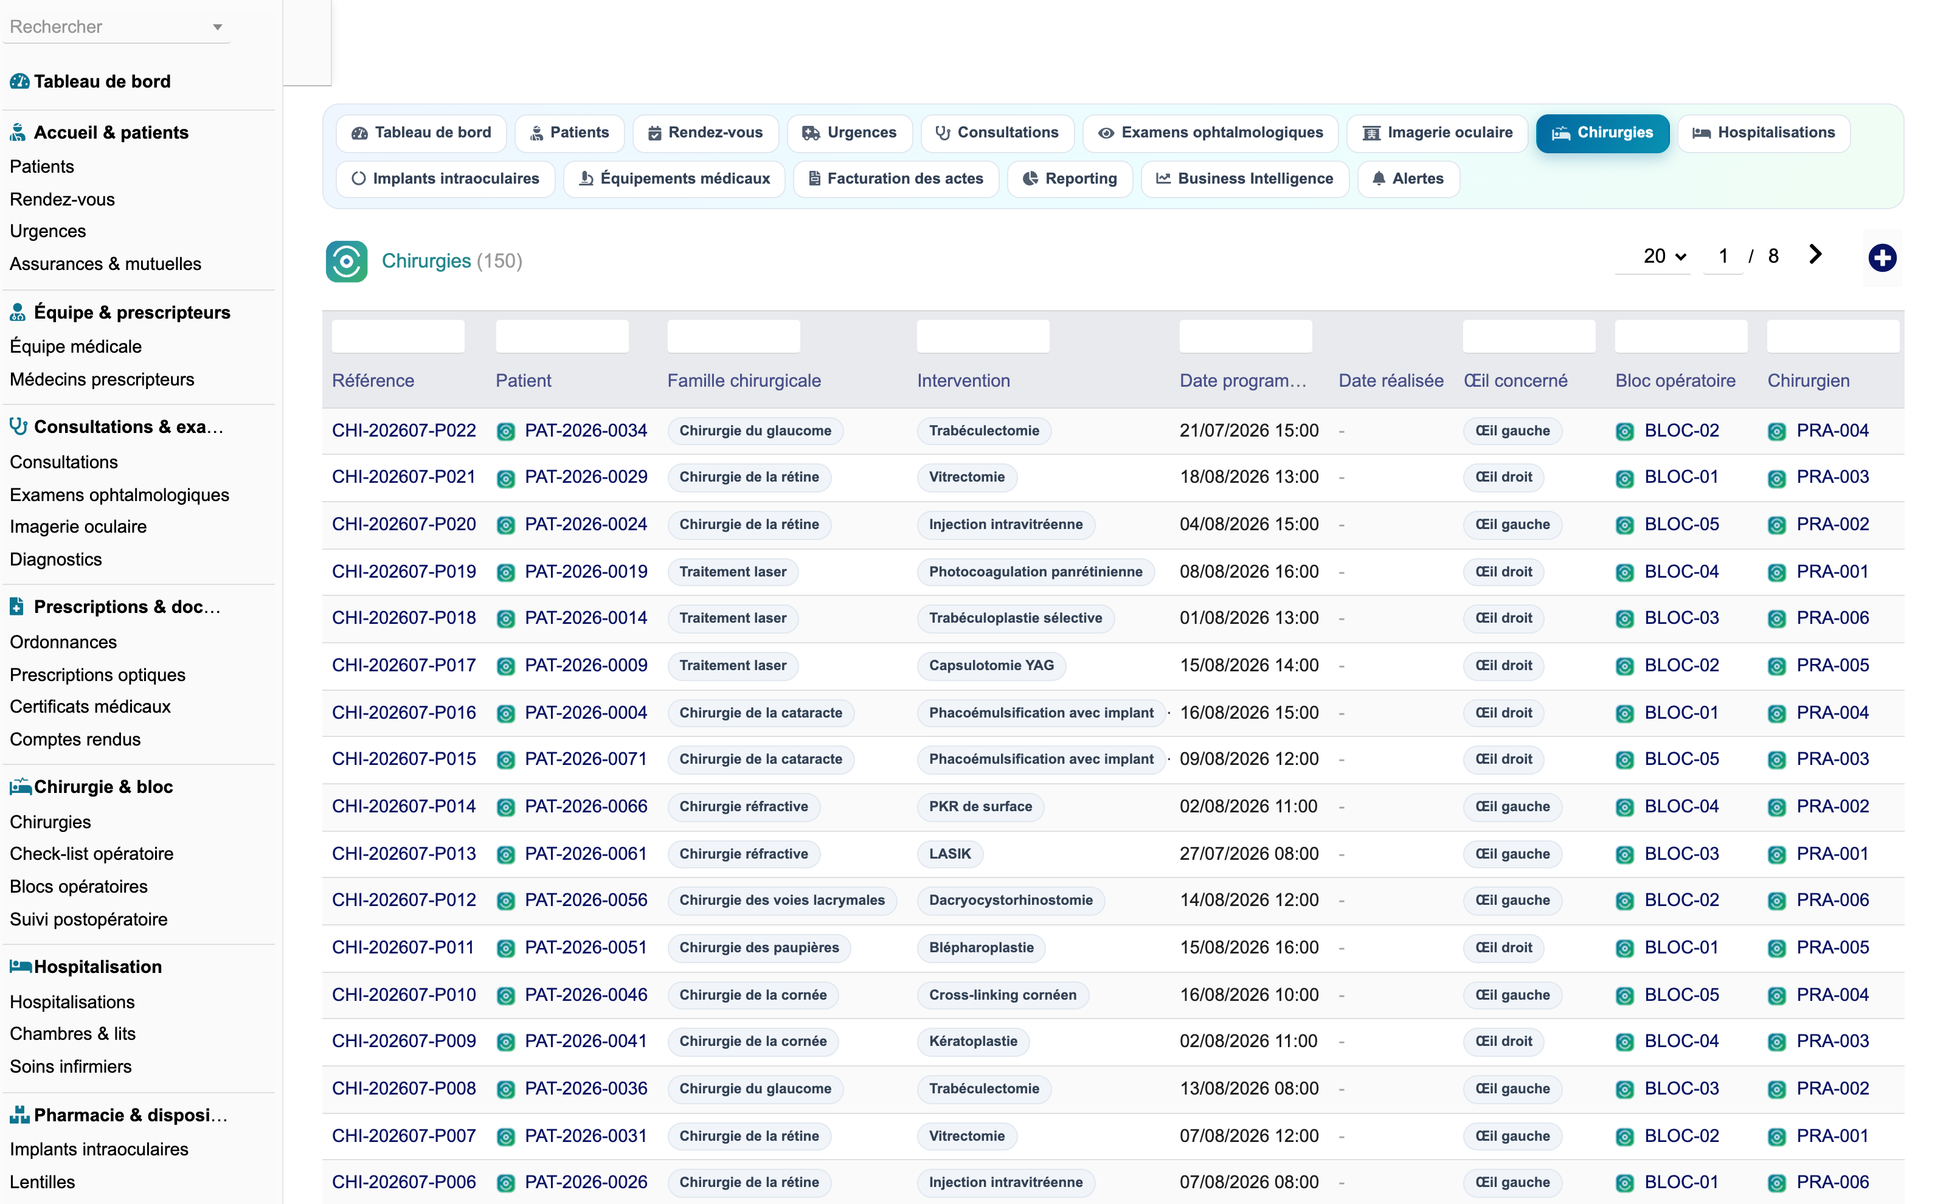Click the chart icon on Business Intelligence tab

point(1163,179)
